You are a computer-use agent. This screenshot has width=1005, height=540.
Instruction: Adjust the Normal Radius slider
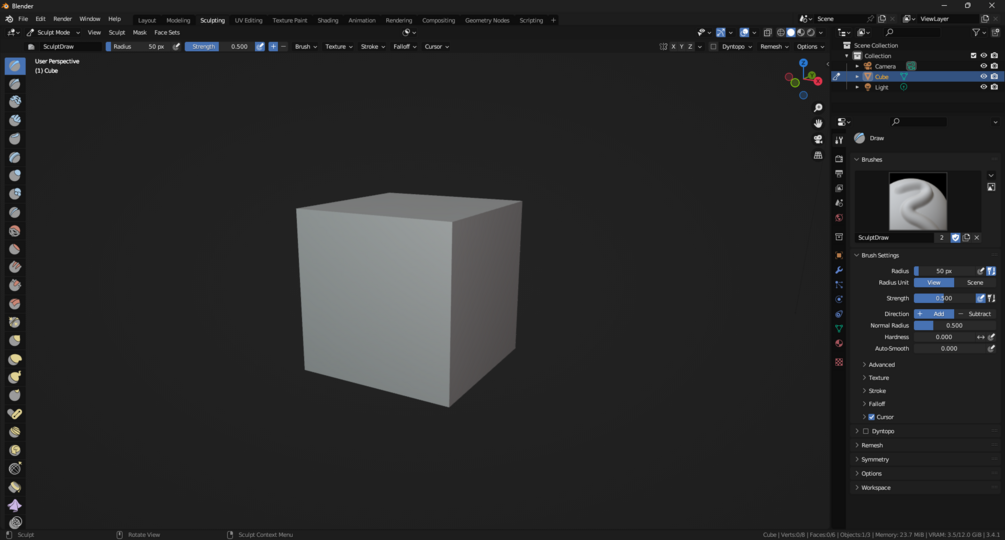coord(954,325)
